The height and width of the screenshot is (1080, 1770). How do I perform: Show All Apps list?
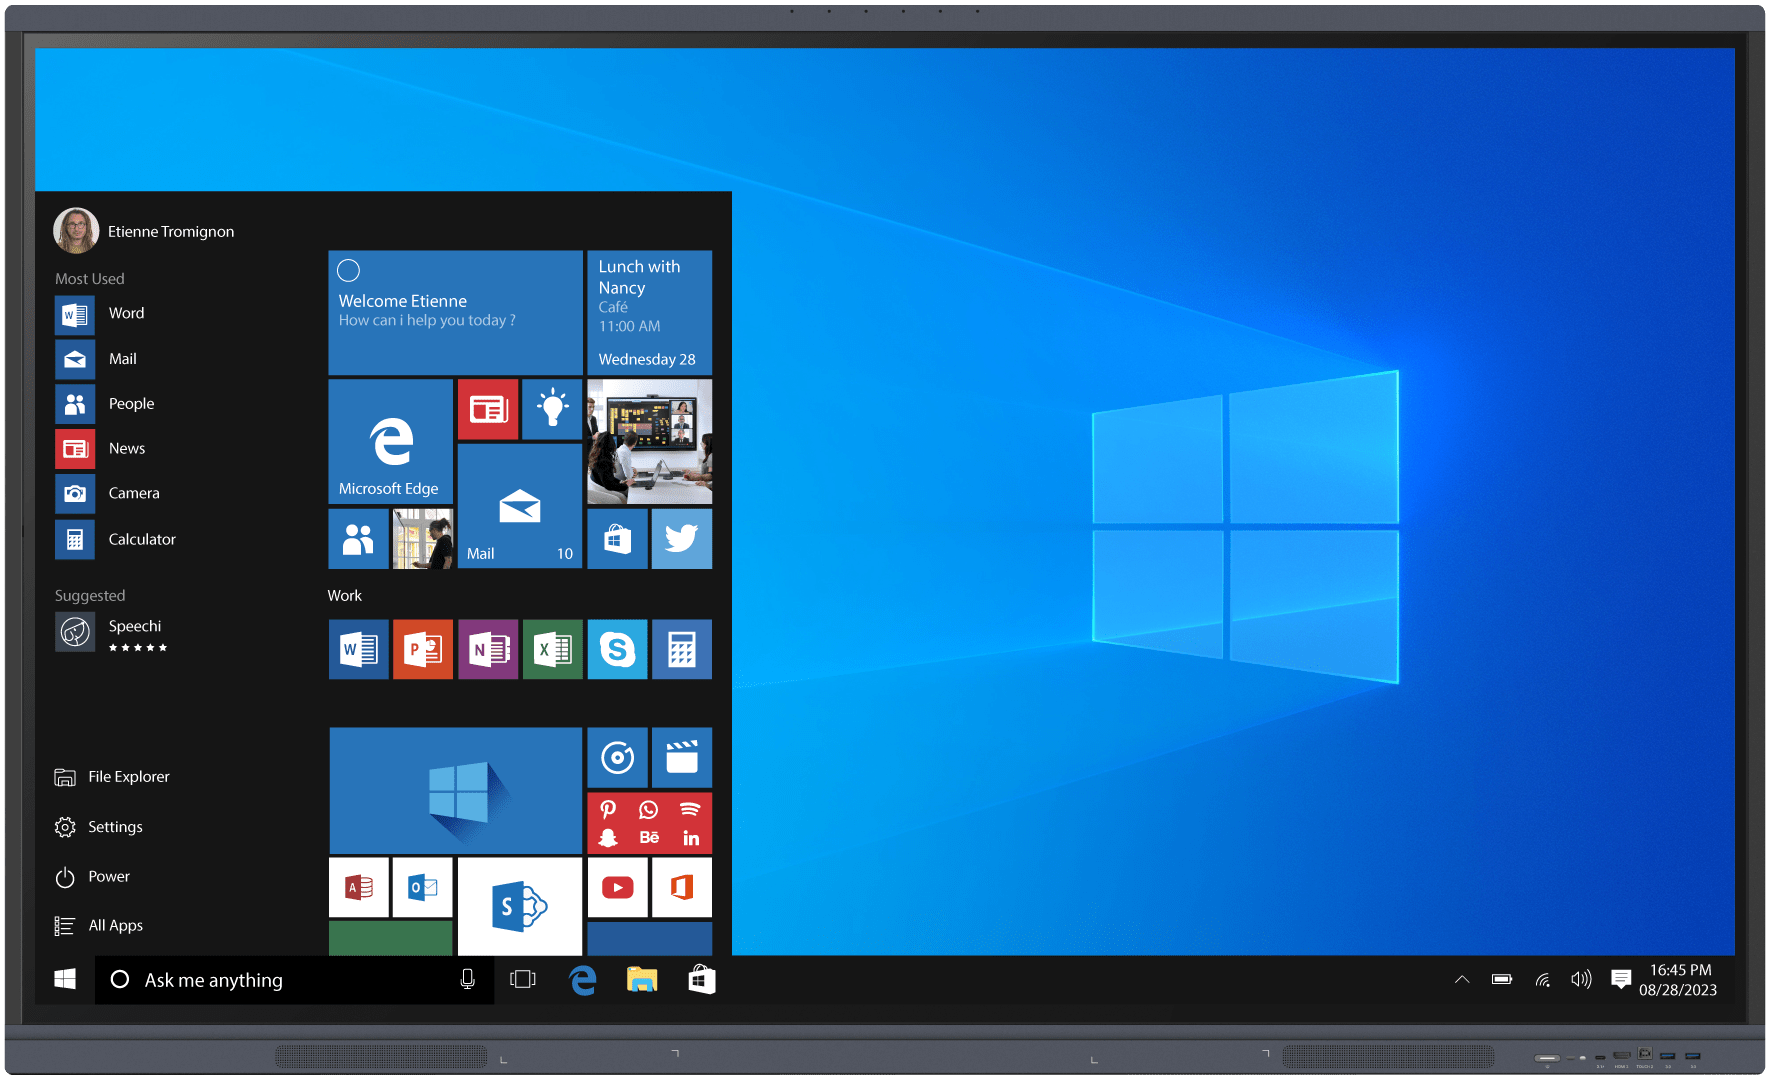coord(98,926)
